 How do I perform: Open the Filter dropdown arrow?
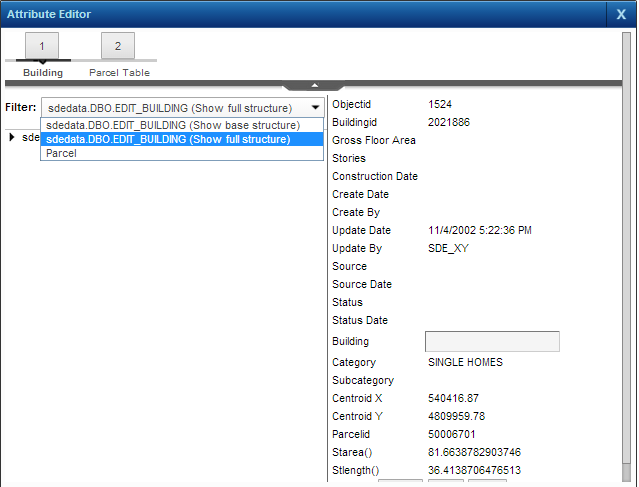point(315,107)
